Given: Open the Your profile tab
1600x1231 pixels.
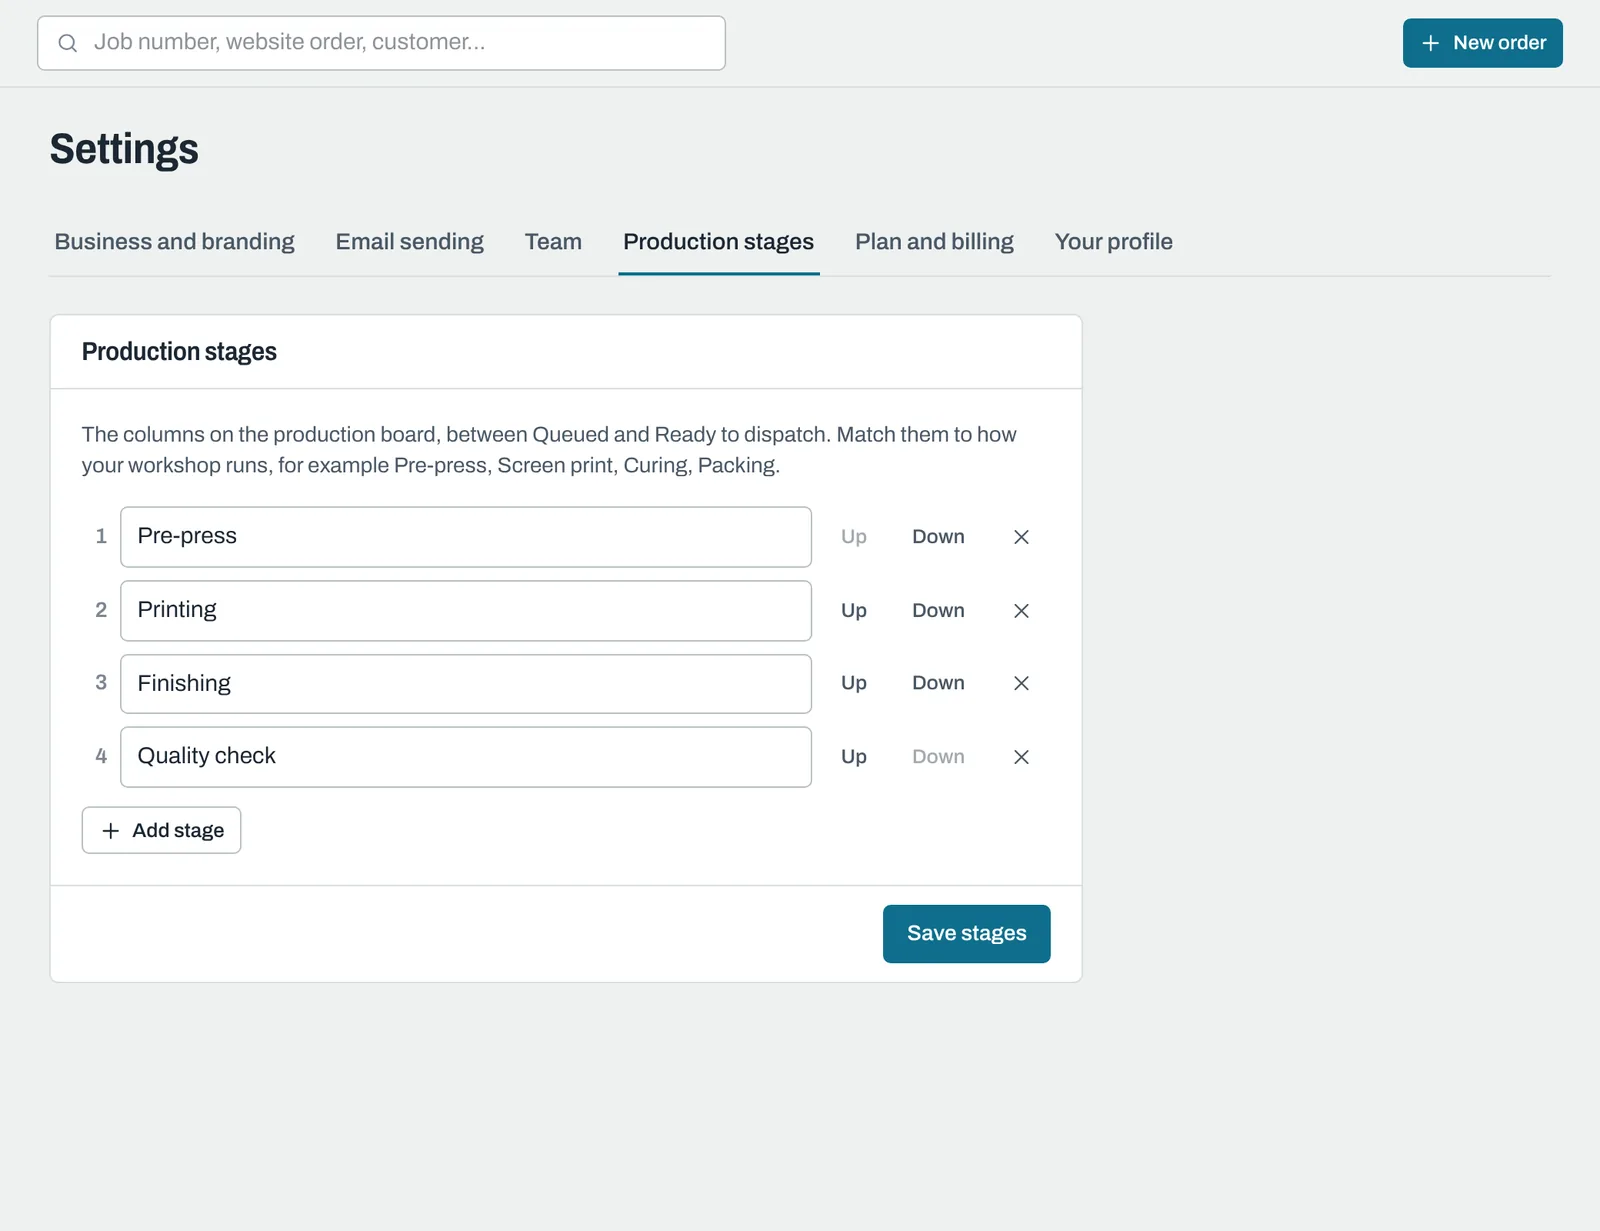Looking at the screenshot, I should point(1113,242).
